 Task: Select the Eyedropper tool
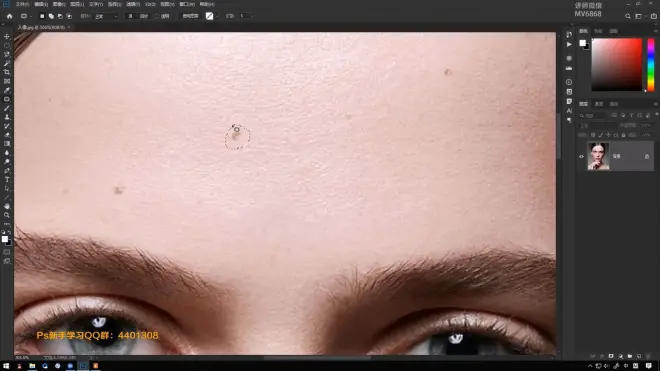point(7,90)
